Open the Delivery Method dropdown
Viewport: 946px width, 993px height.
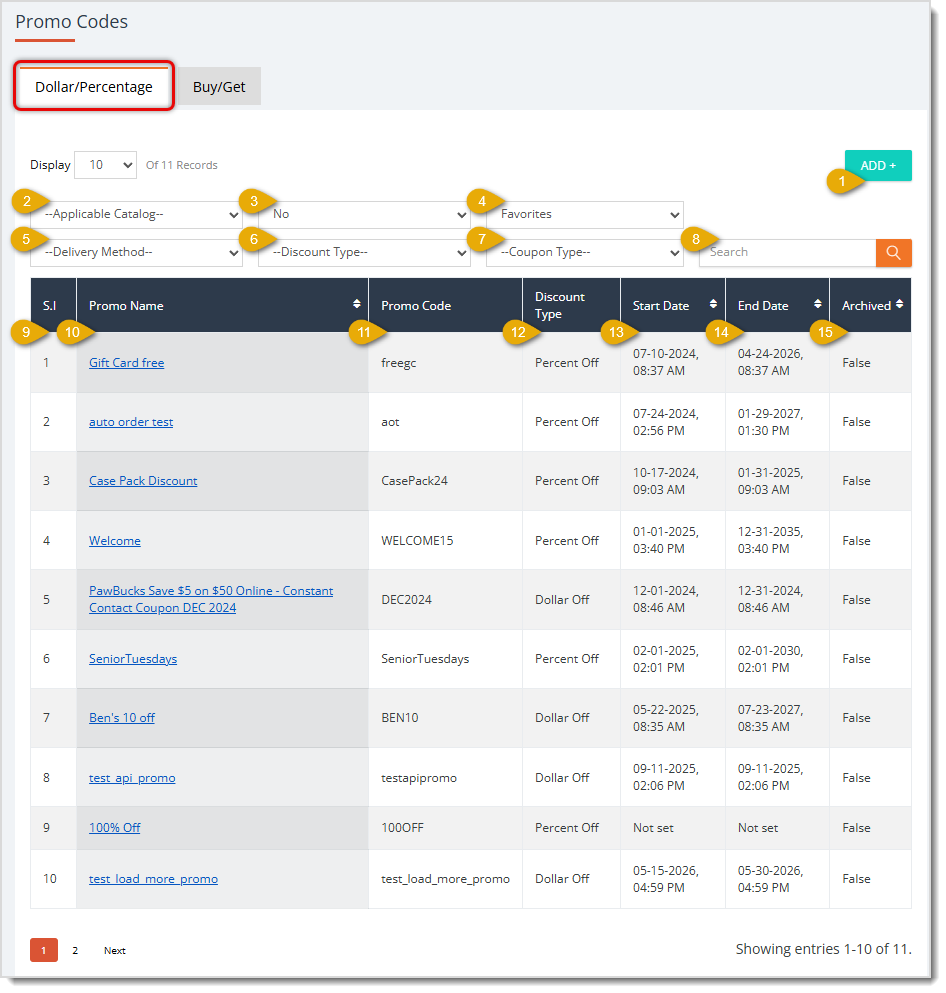point(136,253)
